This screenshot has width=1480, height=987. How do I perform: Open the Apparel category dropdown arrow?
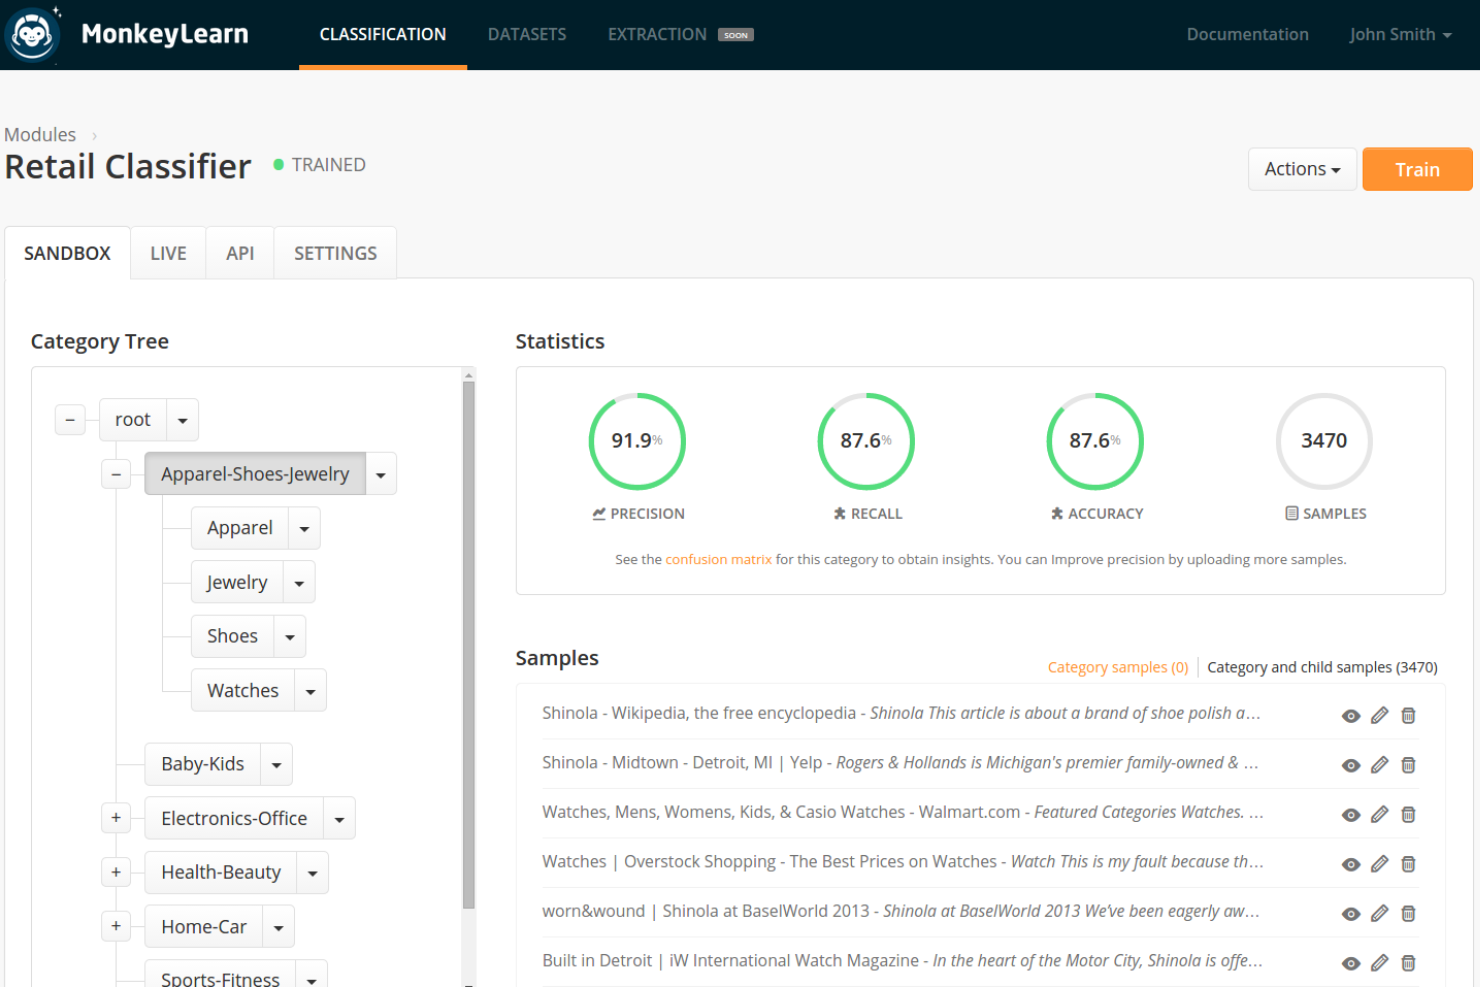[304, 528]
